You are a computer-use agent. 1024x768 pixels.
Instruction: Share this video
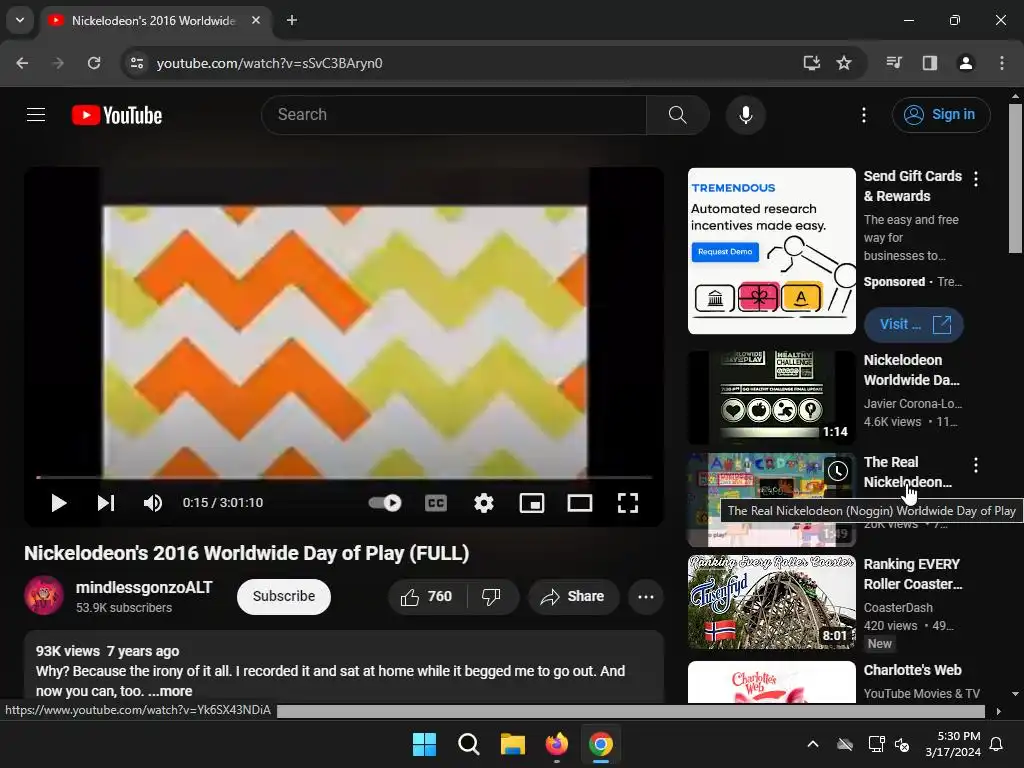(x=573, y=596)
